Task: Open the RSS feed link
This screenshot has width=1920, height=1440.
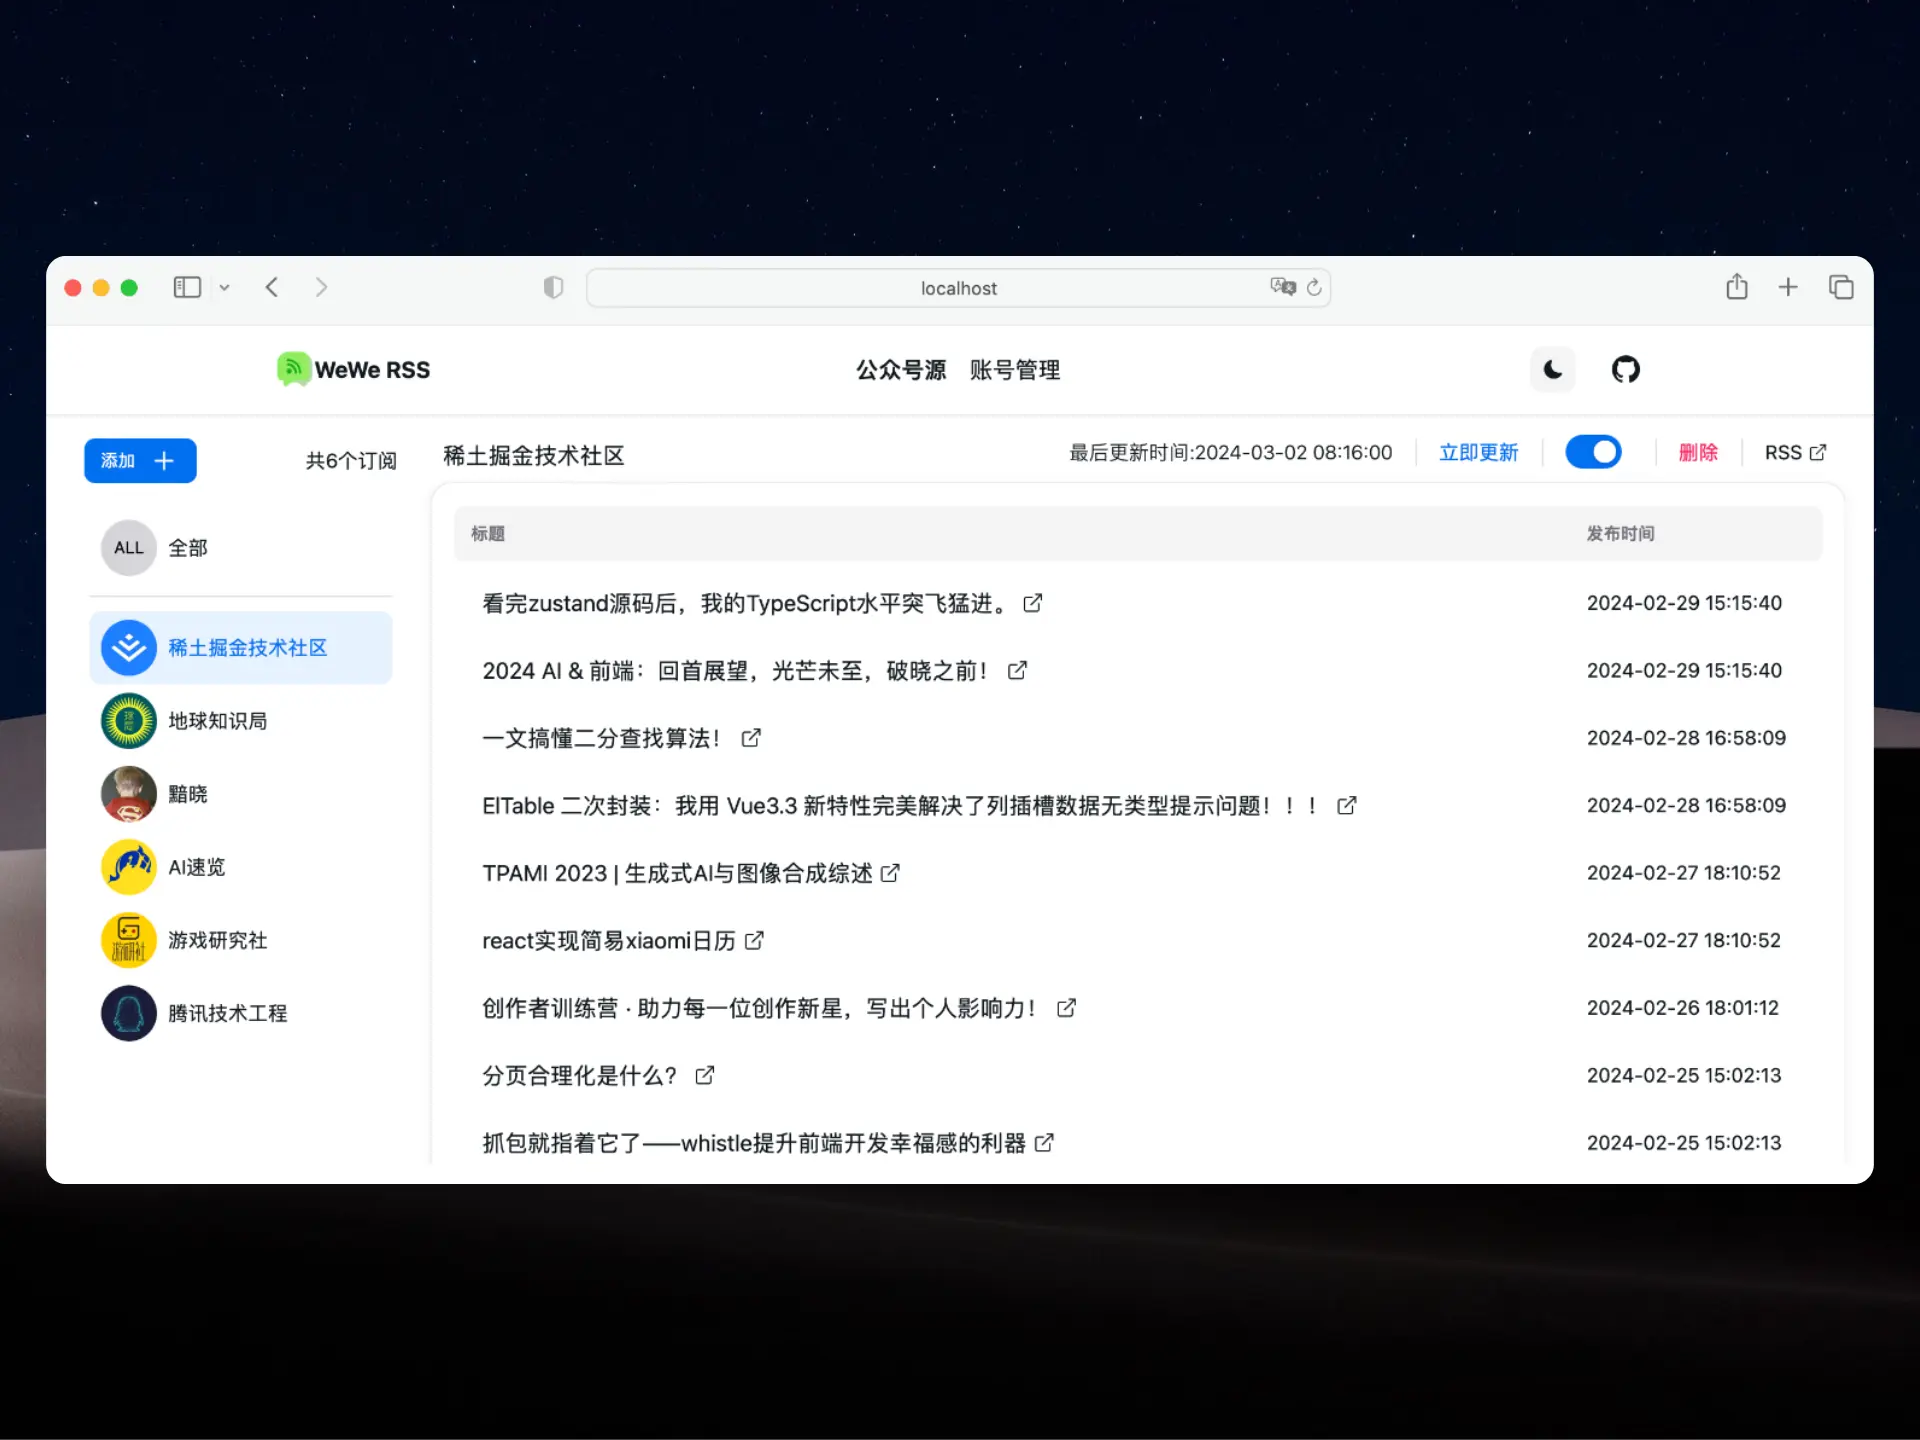Action: (1794, 453)
